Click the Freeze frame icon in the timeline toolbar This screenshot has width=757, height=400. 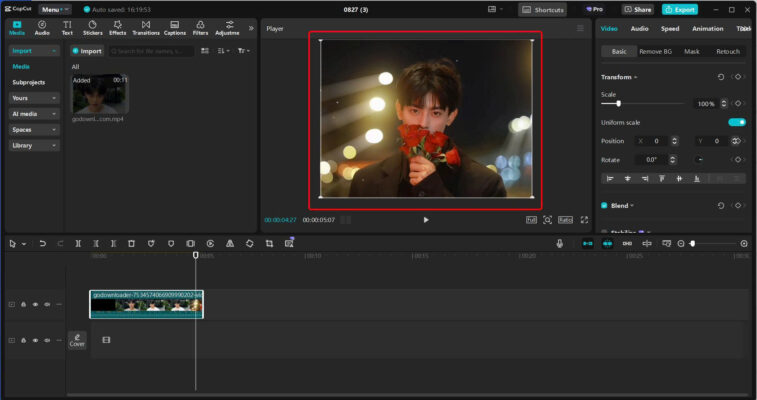pos(191,244)
